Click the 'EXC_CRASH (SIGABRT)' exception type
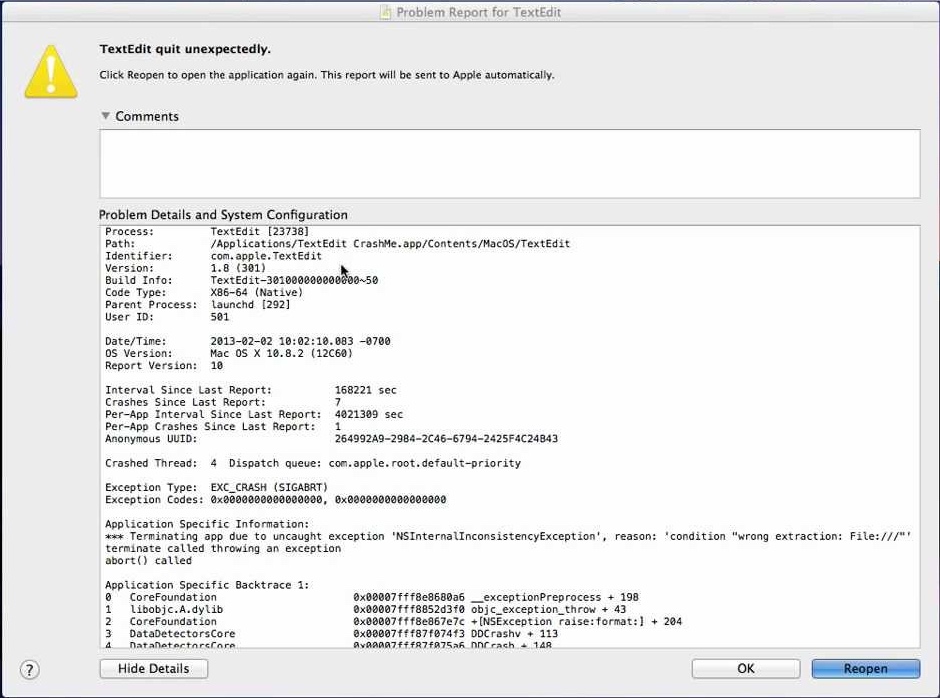 pos(269,488)
